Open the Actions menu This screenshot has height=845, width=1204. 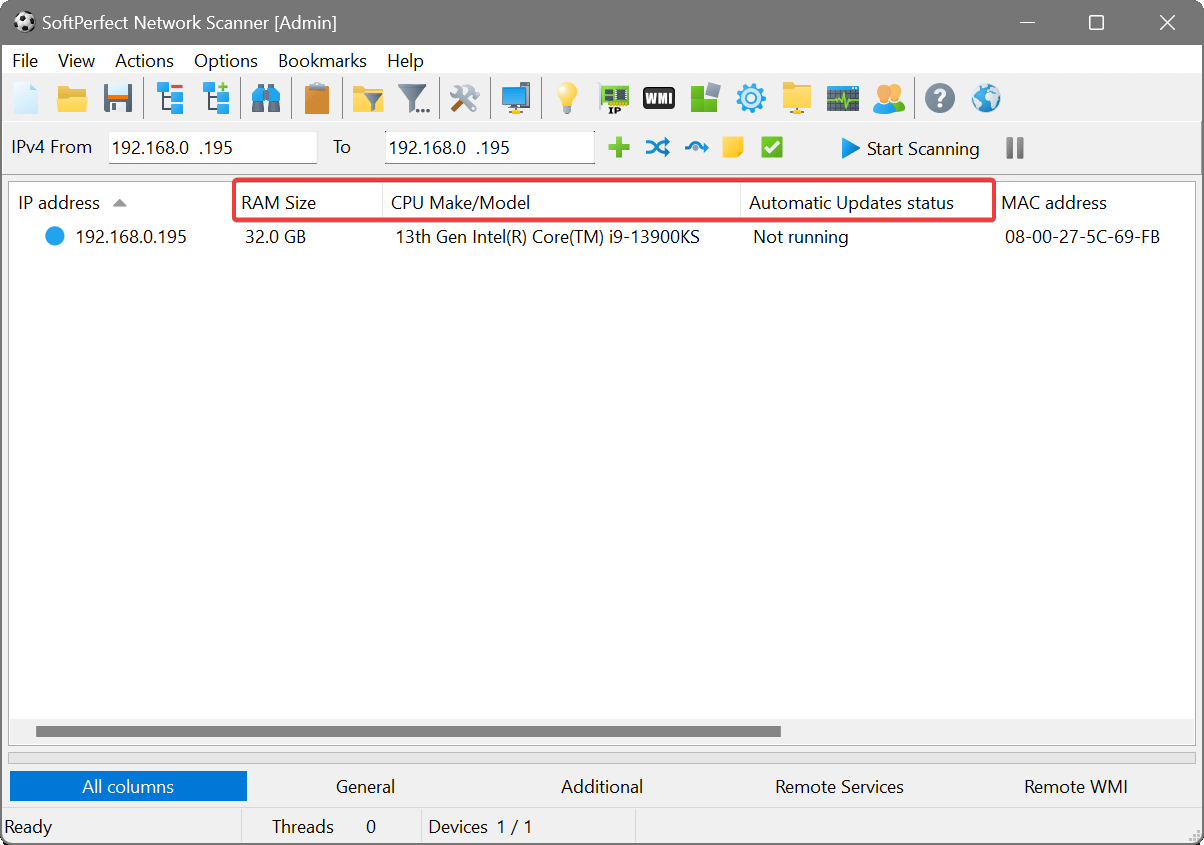pos(144,61)
